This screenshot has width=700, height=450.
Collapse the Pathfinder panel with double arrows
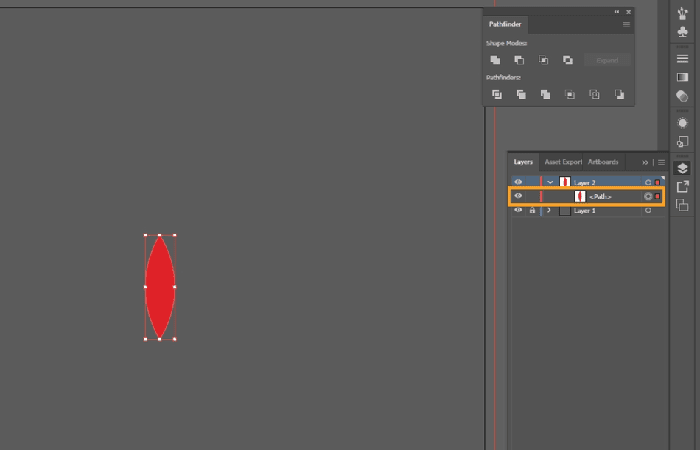point(617,12)
